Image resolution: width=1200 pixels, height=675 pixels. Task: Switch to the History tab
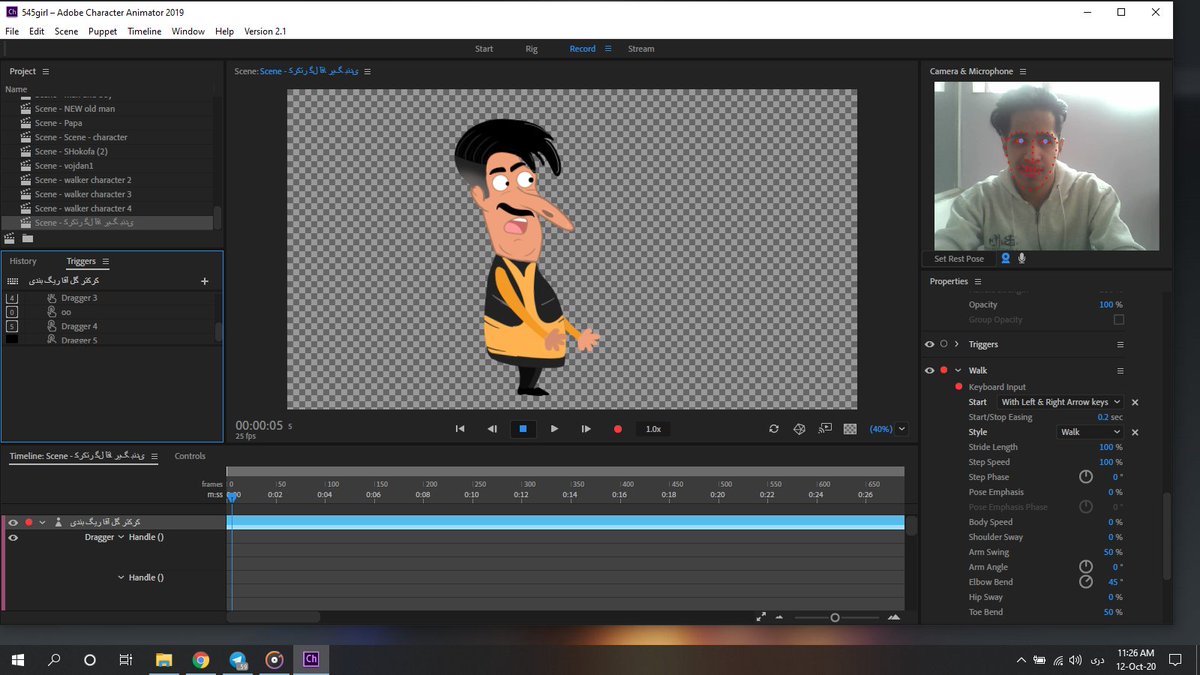pyautogui.click(x=23, y=261)
